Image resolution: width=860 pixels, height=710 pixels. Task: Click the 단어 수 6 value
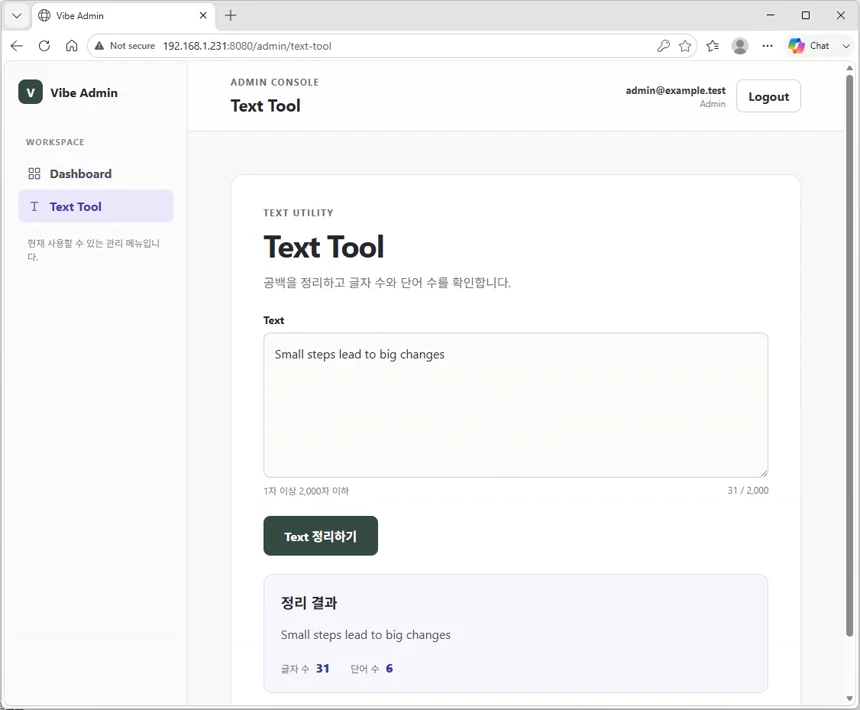click(x=389, y=668)
